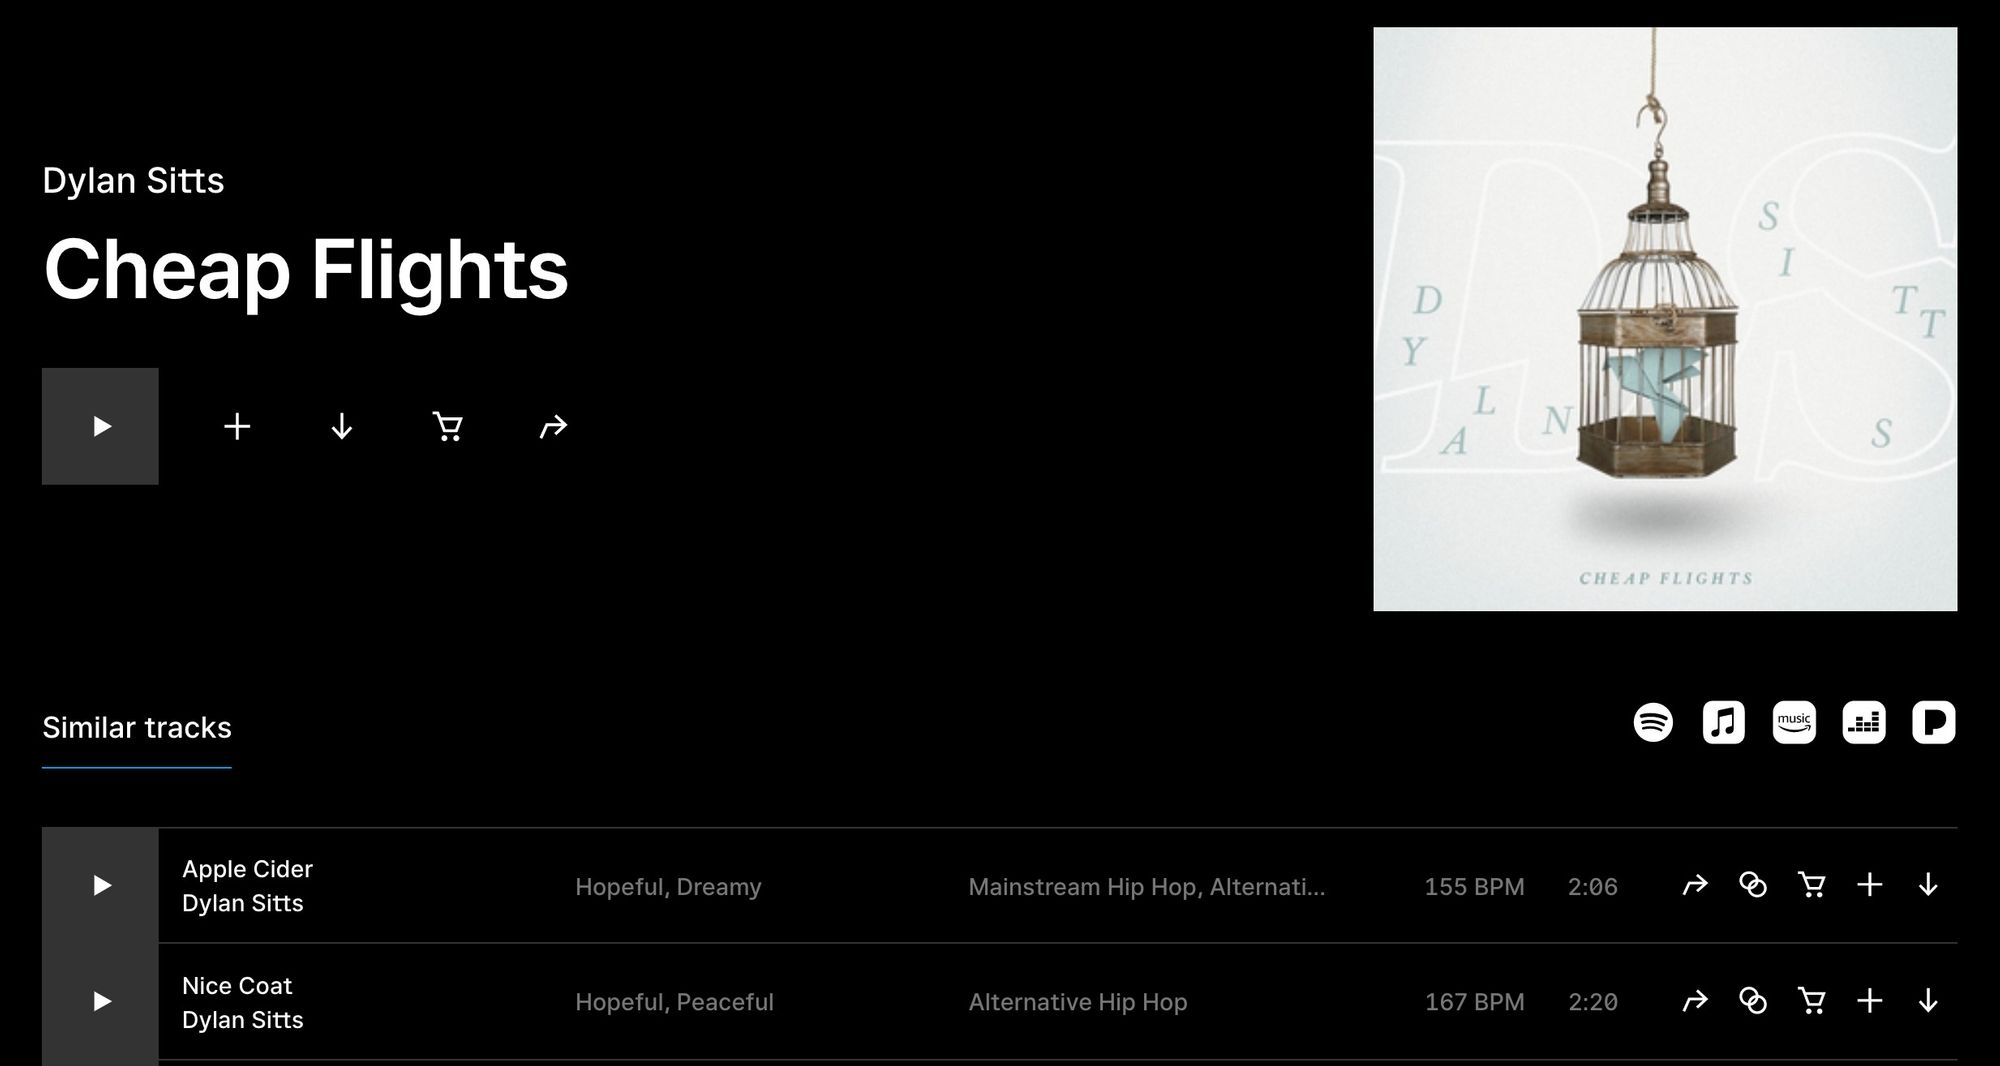Play the Apple Cider track

pos(100,885)
